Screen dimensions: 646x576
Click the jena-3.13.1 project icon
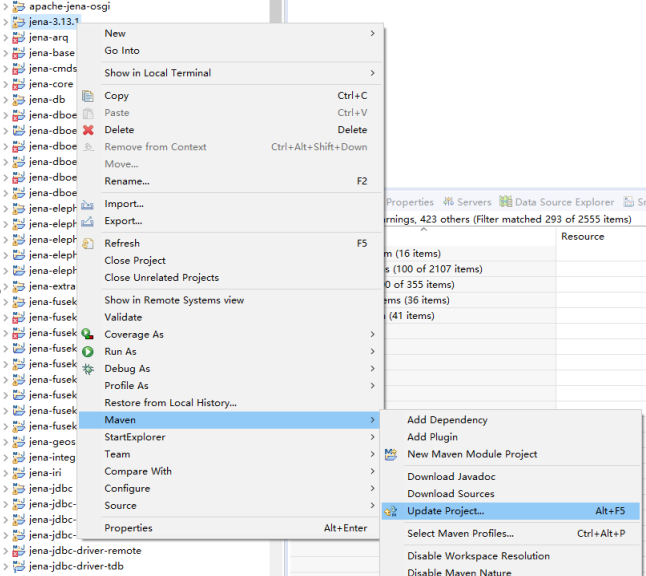click(x=18, y=22)
